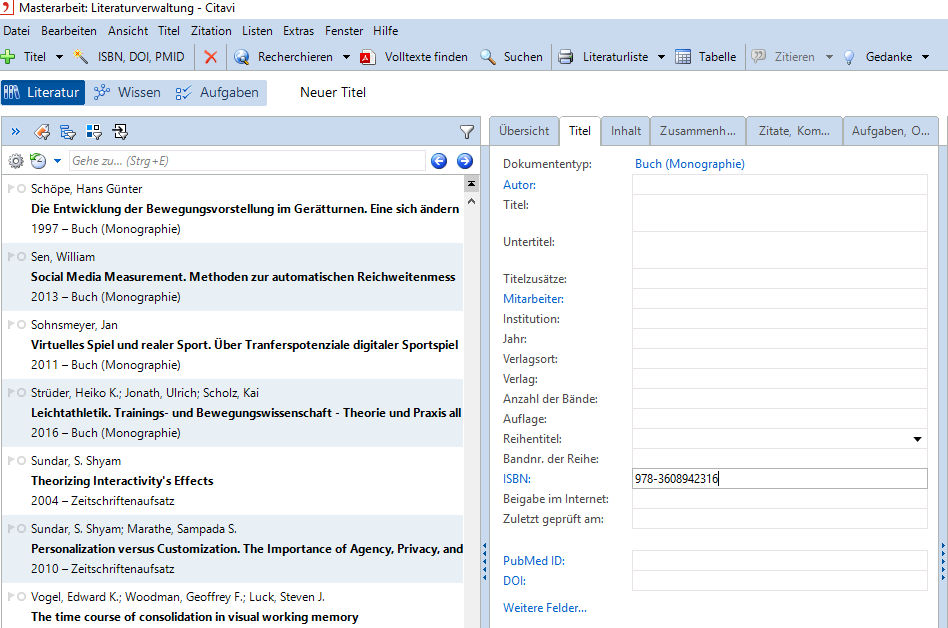
Task: Click the Autor field label link
Action: point(519,185)
